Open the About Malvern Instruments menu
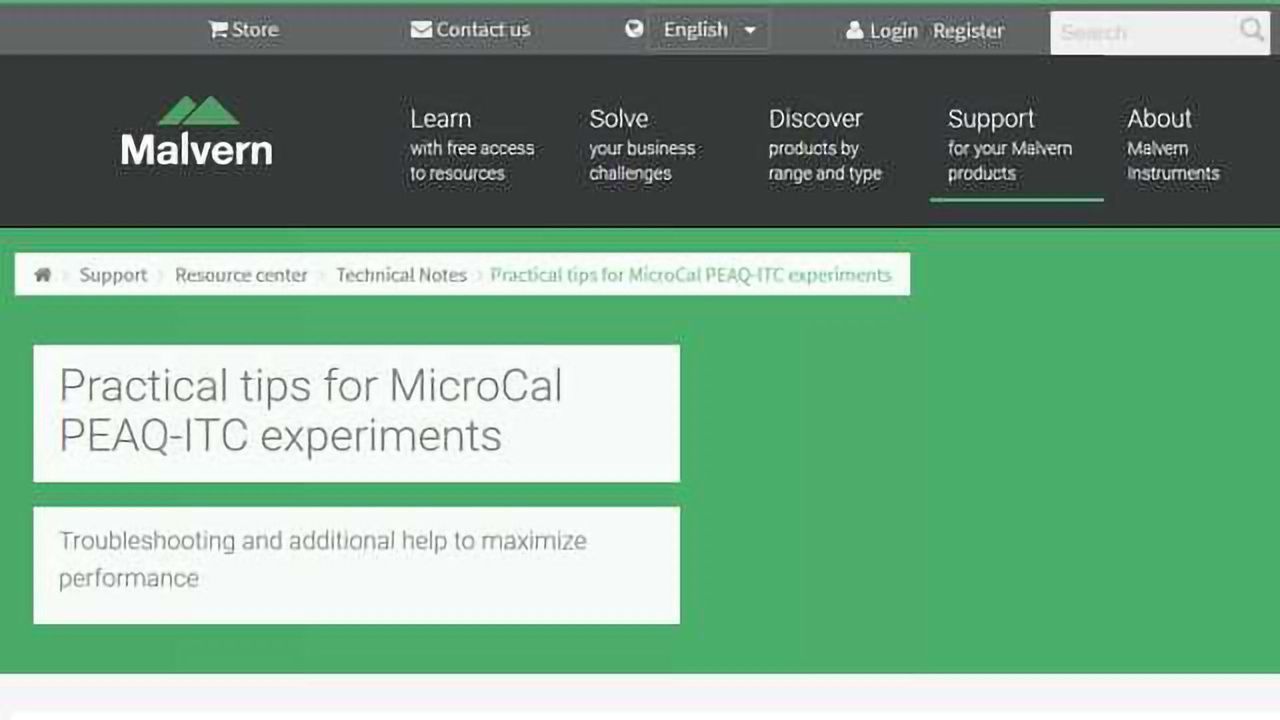 1173,145
